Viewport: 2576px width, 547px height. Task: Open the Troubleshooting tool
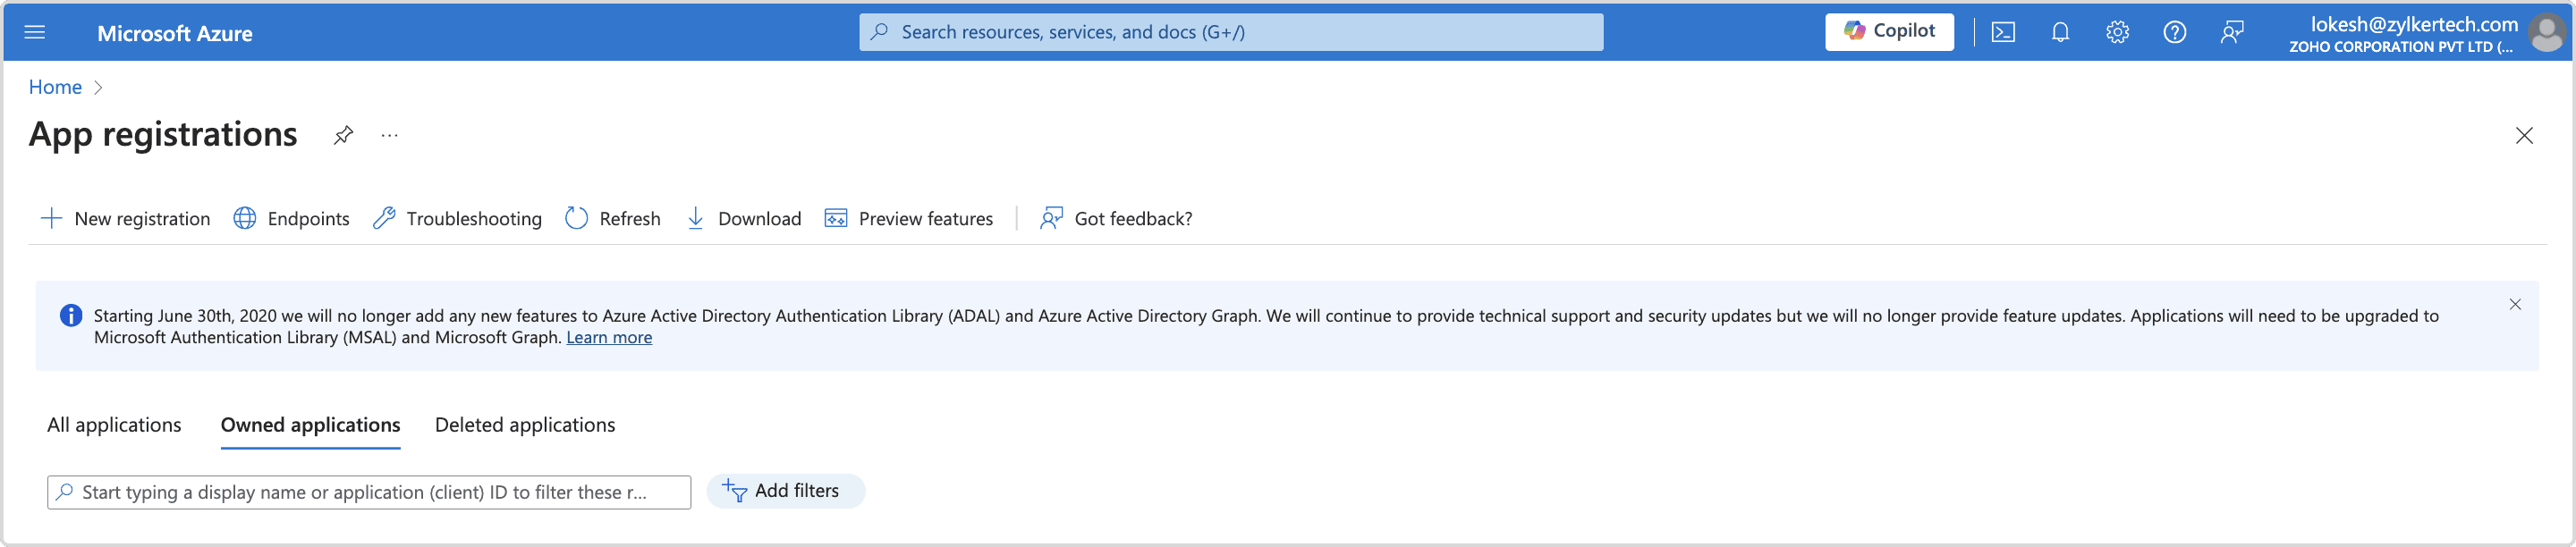click(x=457, y=218)
